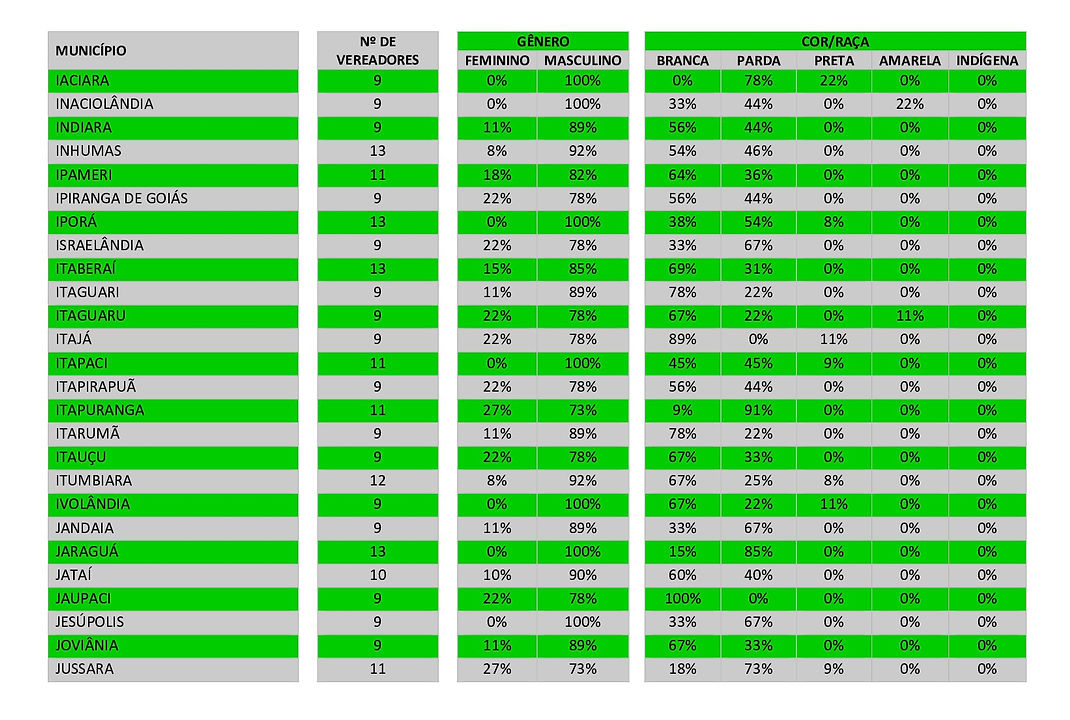This screenshot has width=1070, height=720.
Task: Select the ITUMBIARA municipality cell
Action: point(173,480)
